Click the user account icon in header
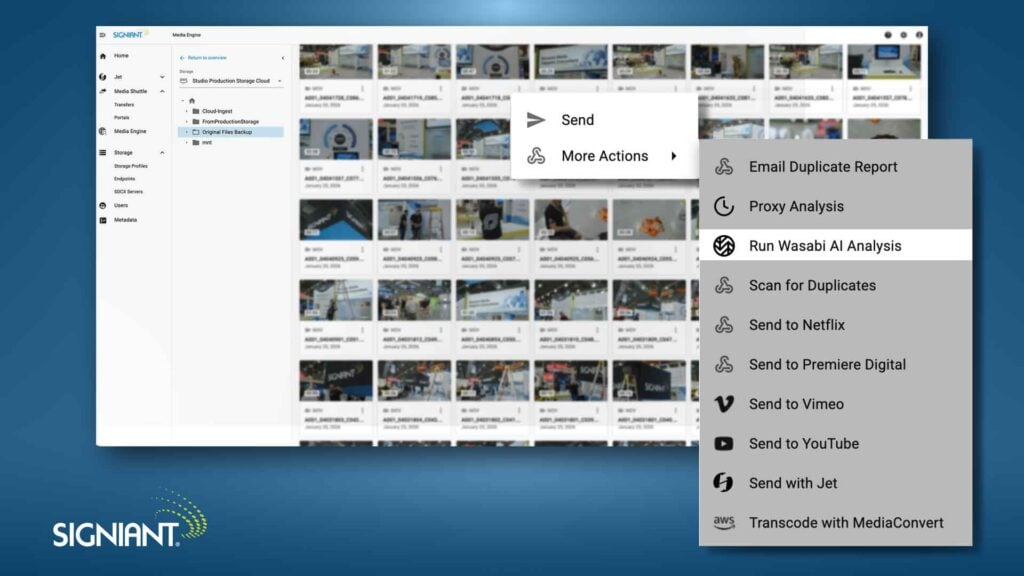The width and height of the screenshot is (1024, 576). (919, 35)
